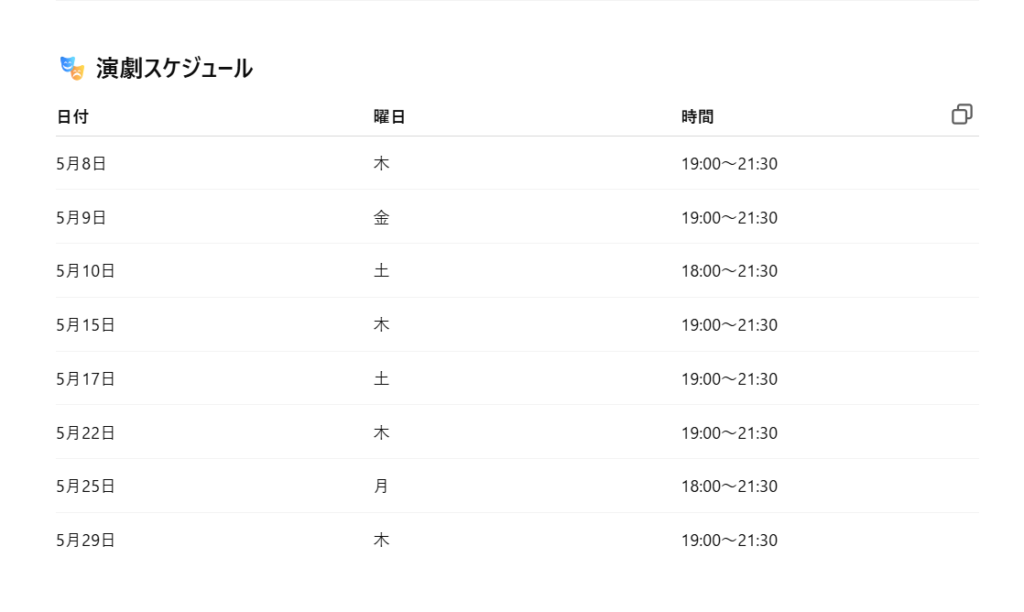Click the 5月8日 date cell
The height and width of the screenshot is (612, 1024).
[x=81, y=164]
